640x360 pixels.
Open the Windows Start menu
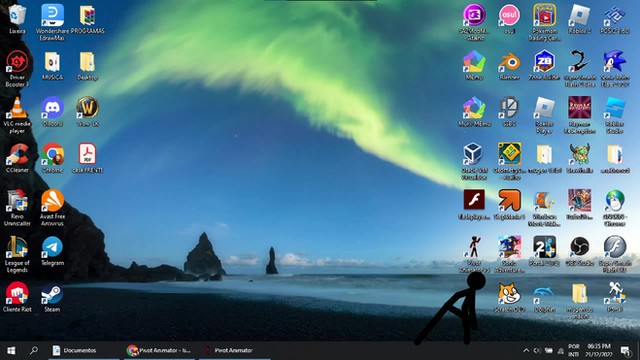pos(11,350)
